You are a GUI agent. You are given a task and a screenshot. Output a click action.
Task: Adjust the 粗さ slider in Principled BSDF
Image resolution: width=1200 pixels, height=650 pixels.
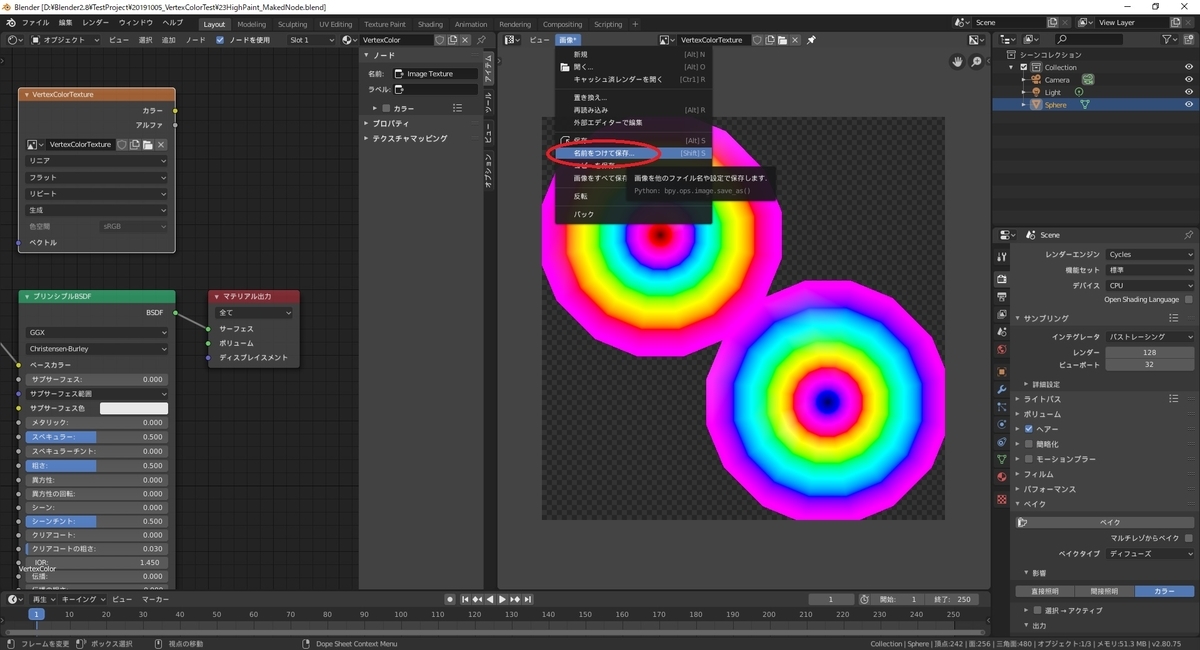pos(96,465)
